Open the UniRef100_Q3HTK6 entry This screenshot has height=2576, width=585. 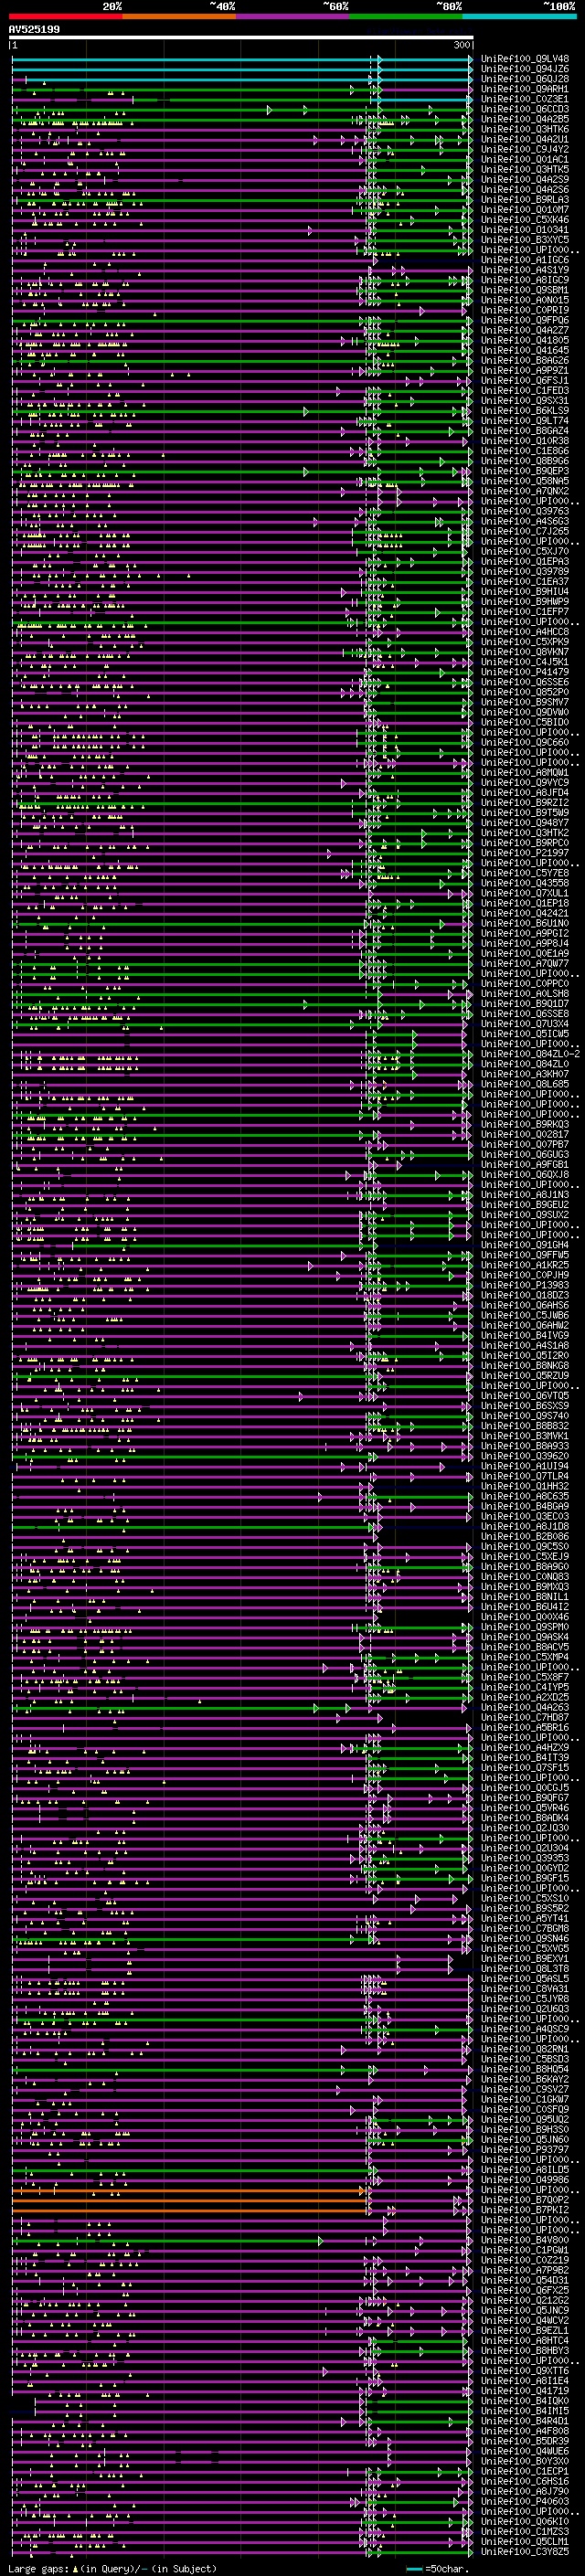(525, 129)
